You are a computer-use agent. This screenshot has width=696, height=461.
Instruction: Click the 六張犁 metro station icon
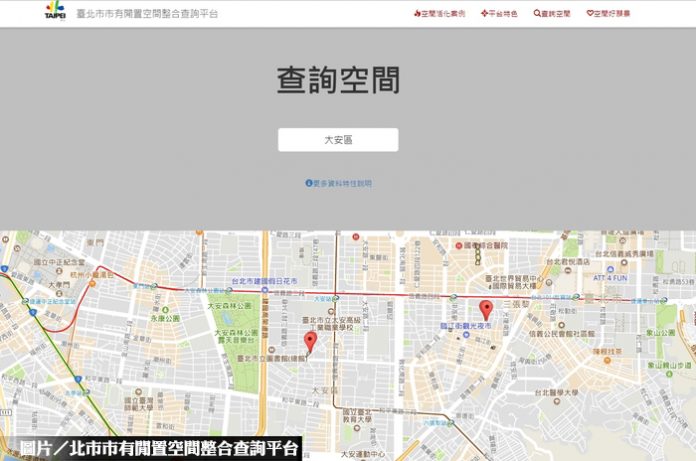coord(450,423)
